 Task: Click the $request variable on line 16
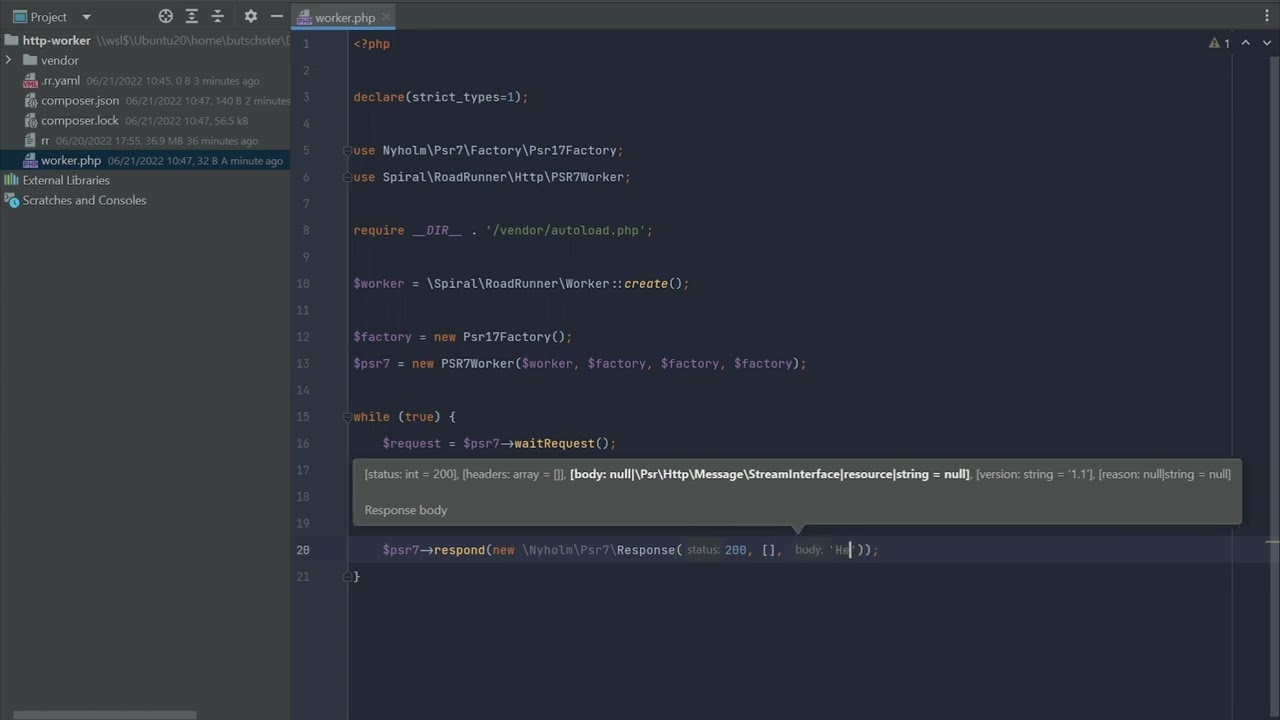pyautogui.click(x=412, y=443)
